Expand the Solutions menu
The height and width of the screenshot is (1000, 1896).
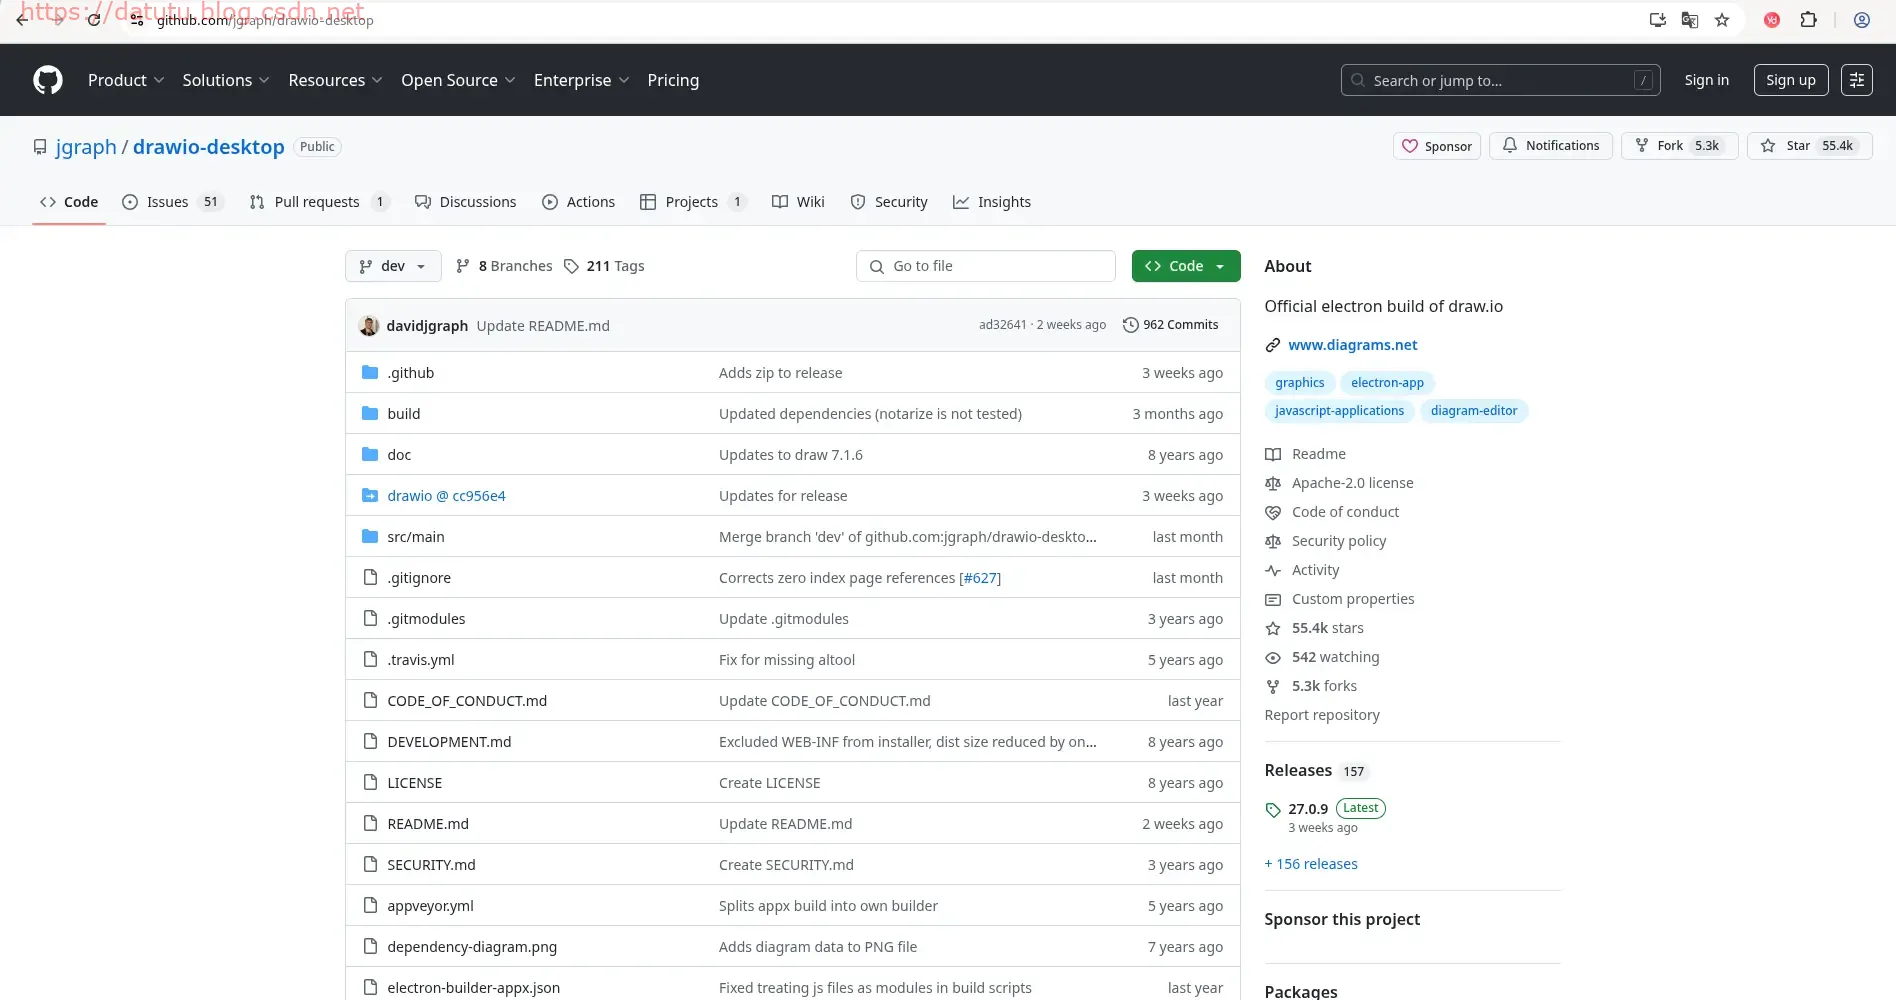tap(226, 80)
